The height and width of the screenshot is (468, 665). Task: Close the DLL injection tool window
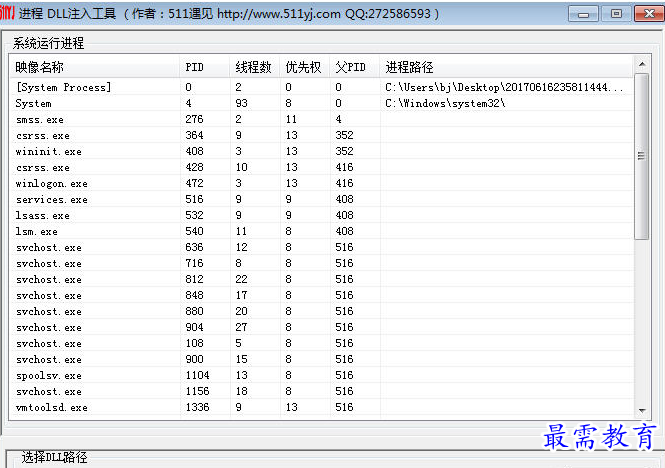[645, 13]
